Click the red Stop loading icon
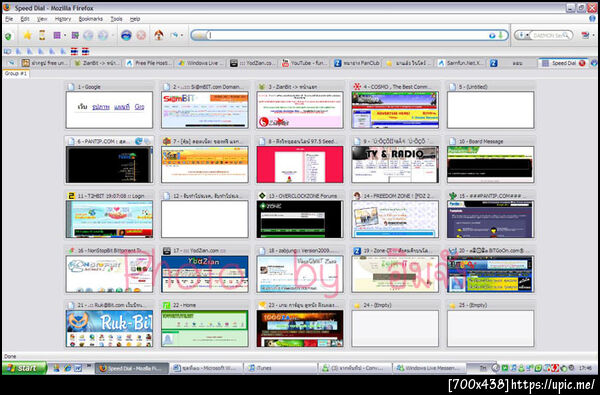 [141, 36]
